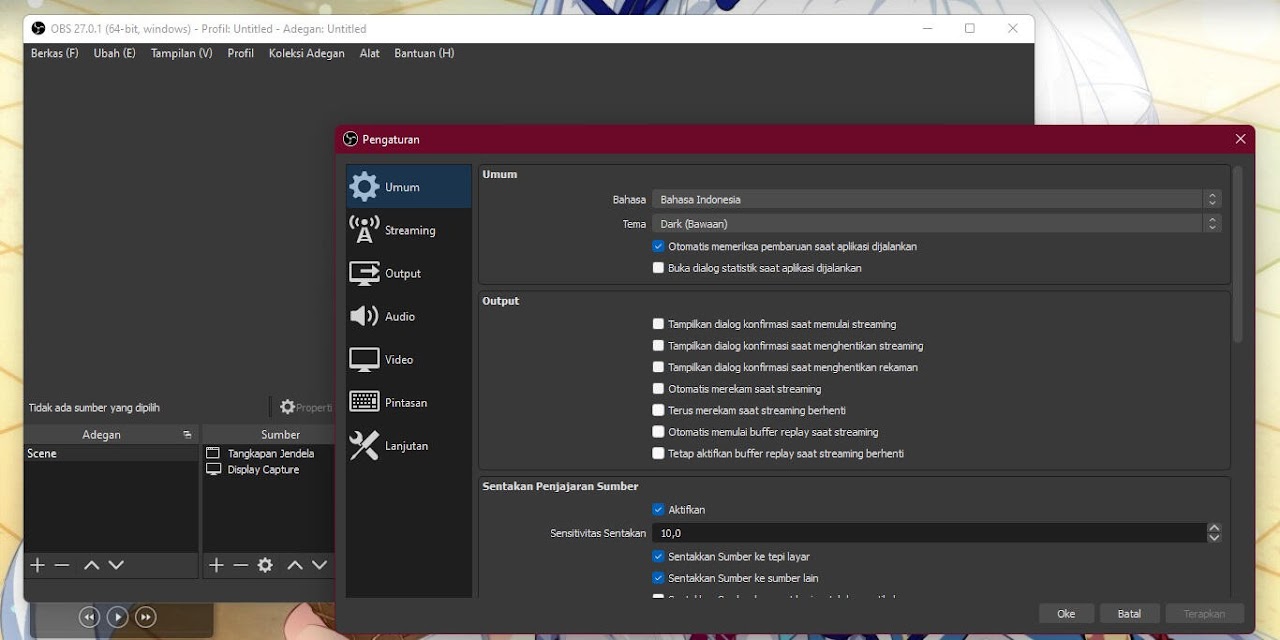
Task: Add a new scene with plus icon
Action: tap(38, 565)
